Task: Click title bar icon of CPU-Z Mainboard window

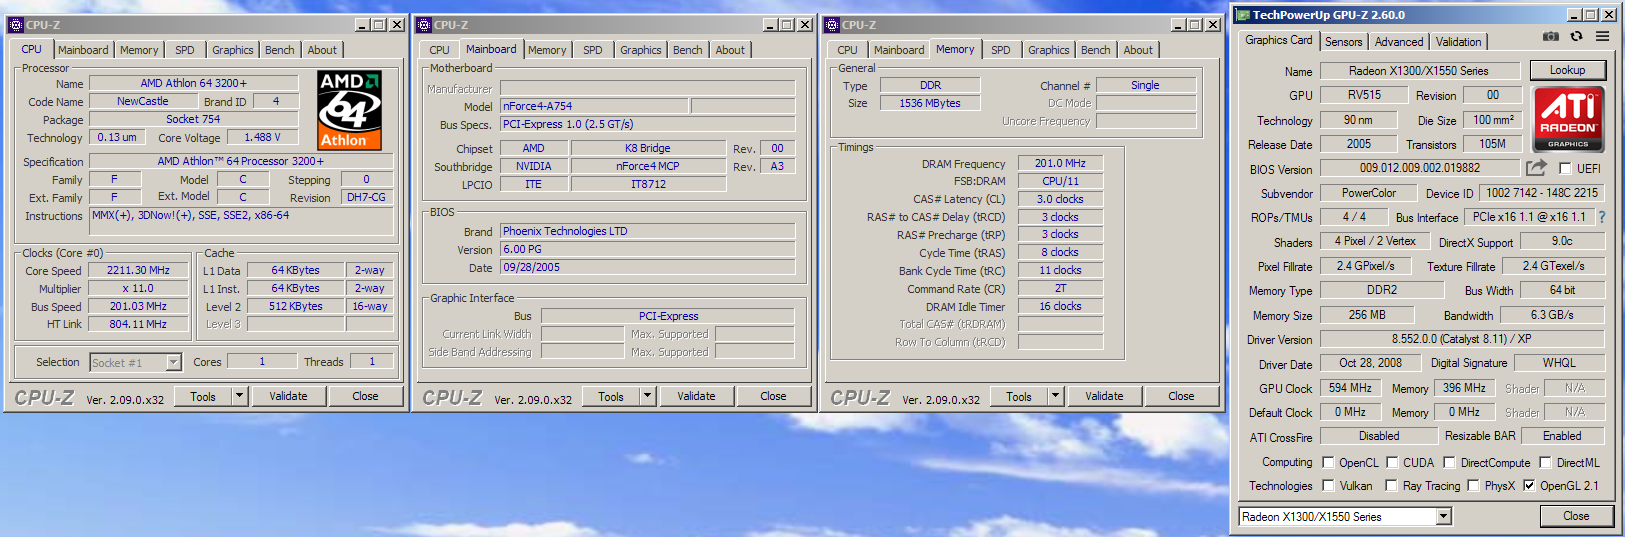Action: [424, 25]
